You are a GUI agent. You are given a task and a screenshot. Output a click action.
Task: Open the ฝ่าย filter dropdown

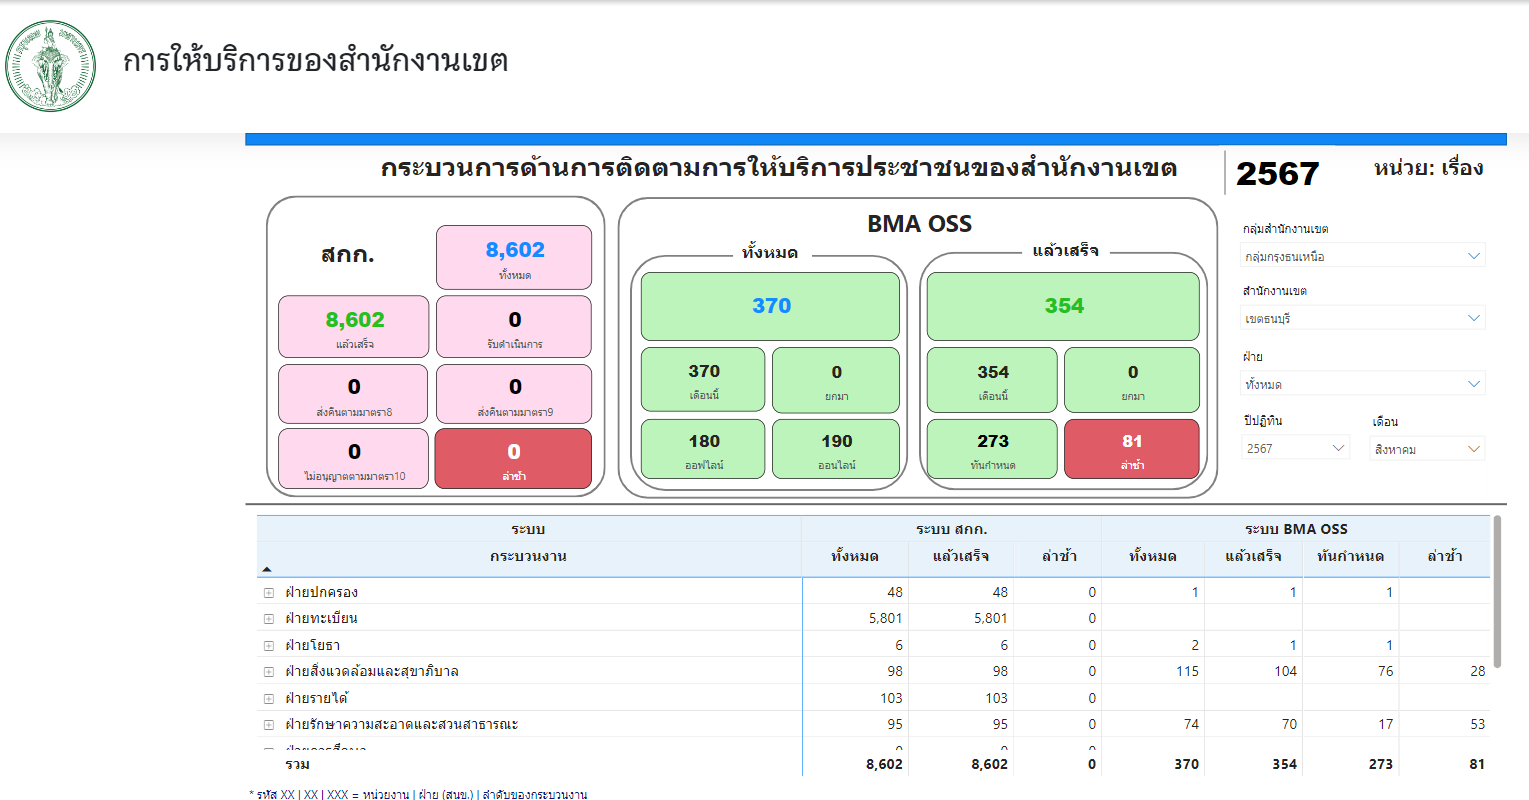click(1362, 384)
